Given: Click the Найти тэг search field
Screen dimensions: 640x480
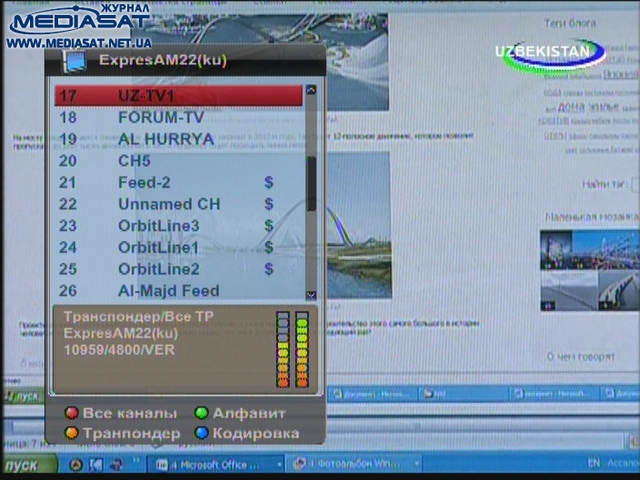Looking at the screenshot, I should (635, 184).
